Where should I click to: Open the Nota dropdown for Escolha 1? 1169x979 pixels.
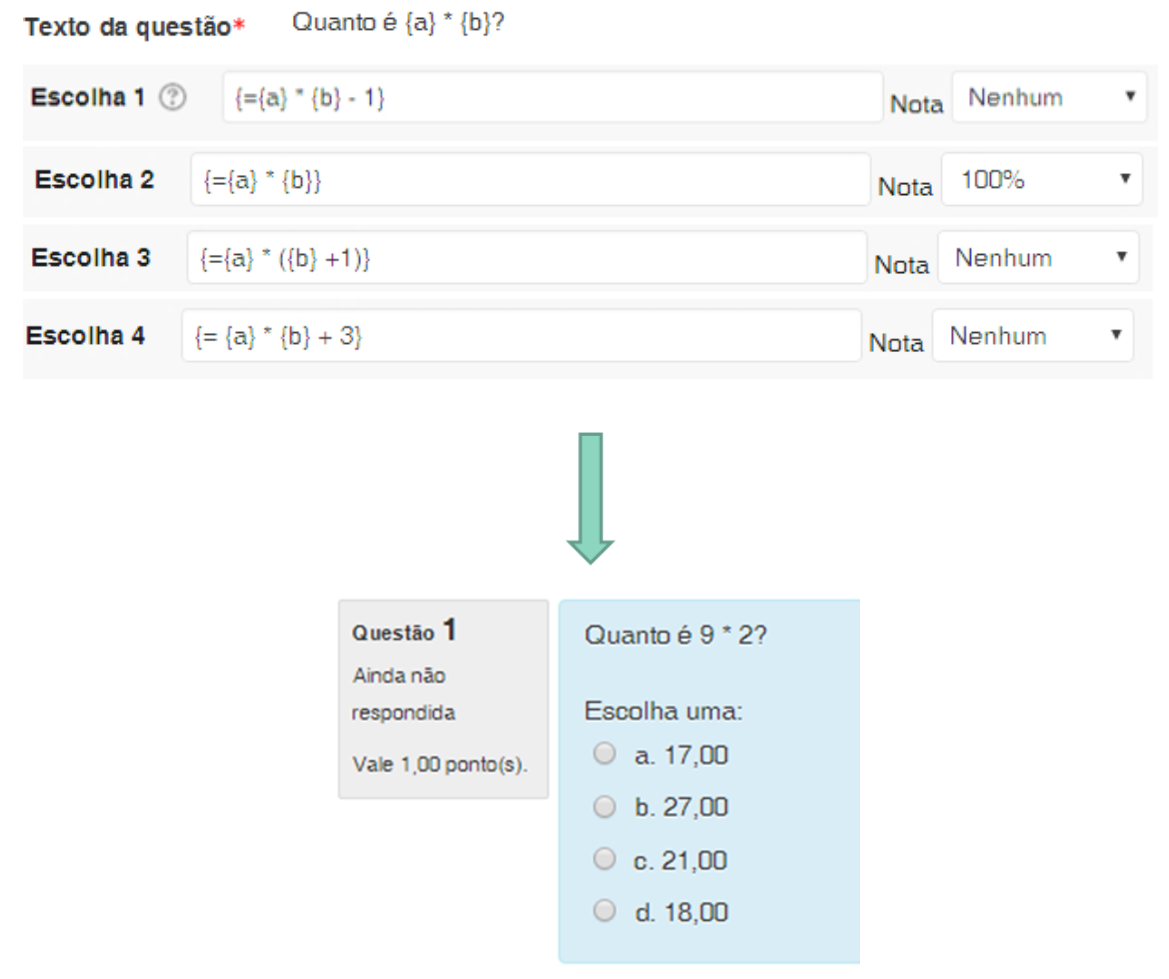coord(1046,98)
